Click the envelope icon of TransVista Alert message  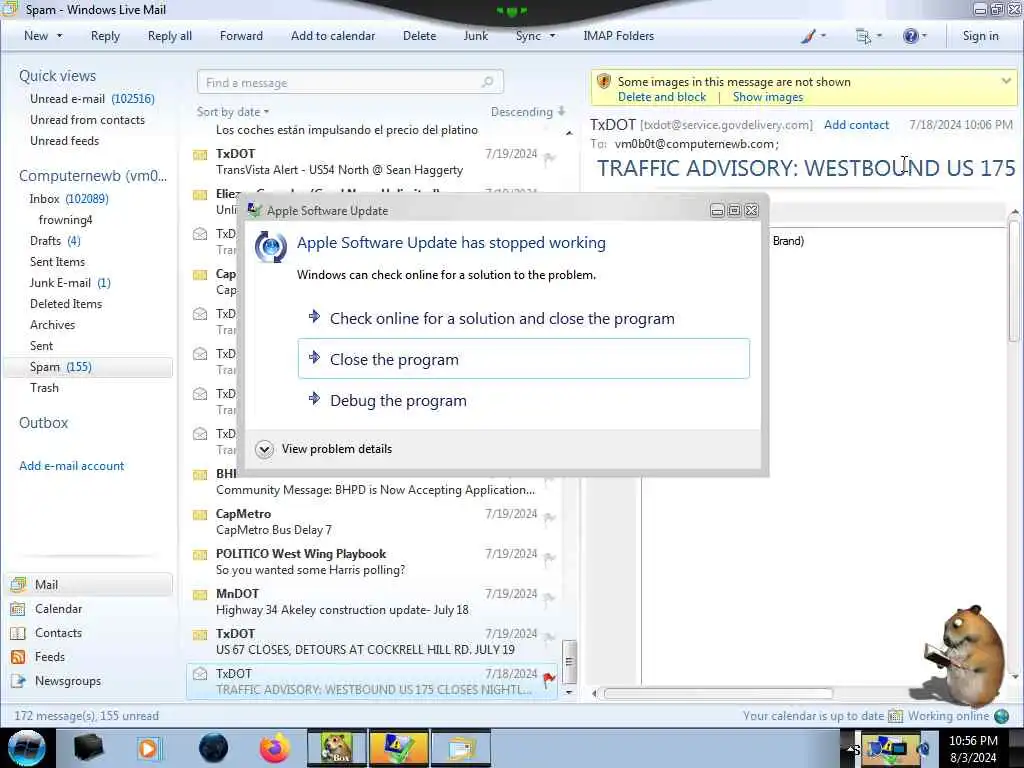[200, 155]
